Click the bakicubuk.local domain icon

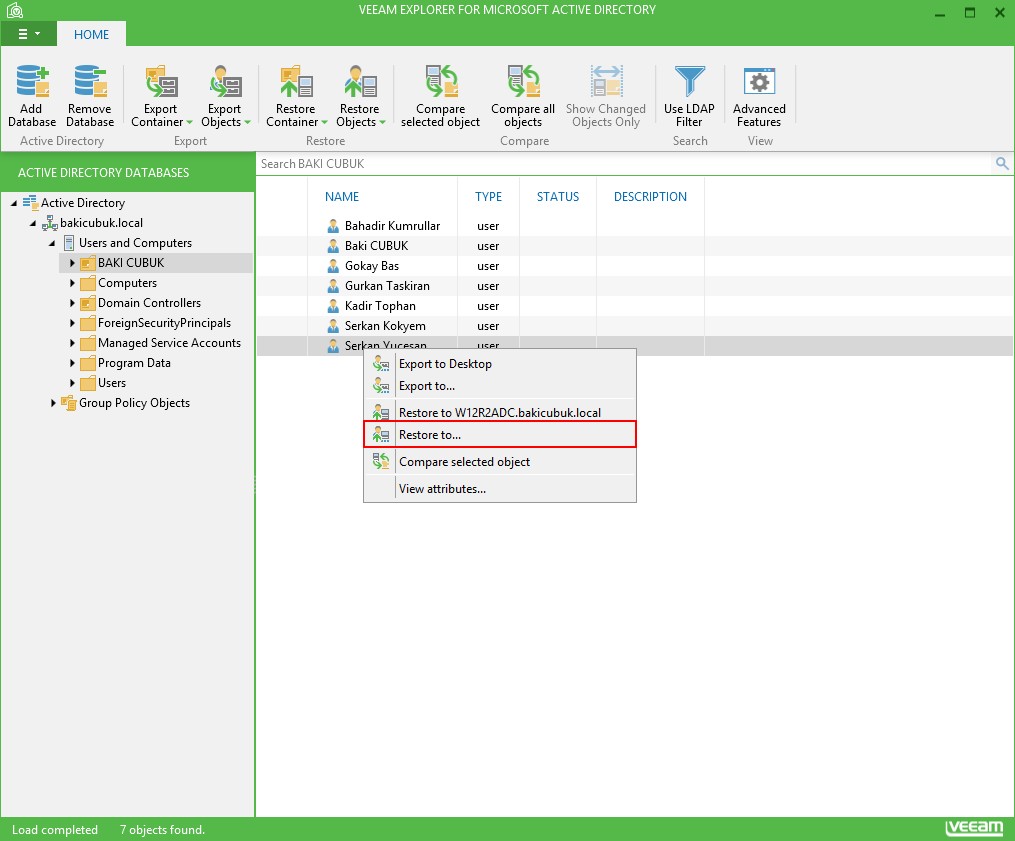[49, 223]
